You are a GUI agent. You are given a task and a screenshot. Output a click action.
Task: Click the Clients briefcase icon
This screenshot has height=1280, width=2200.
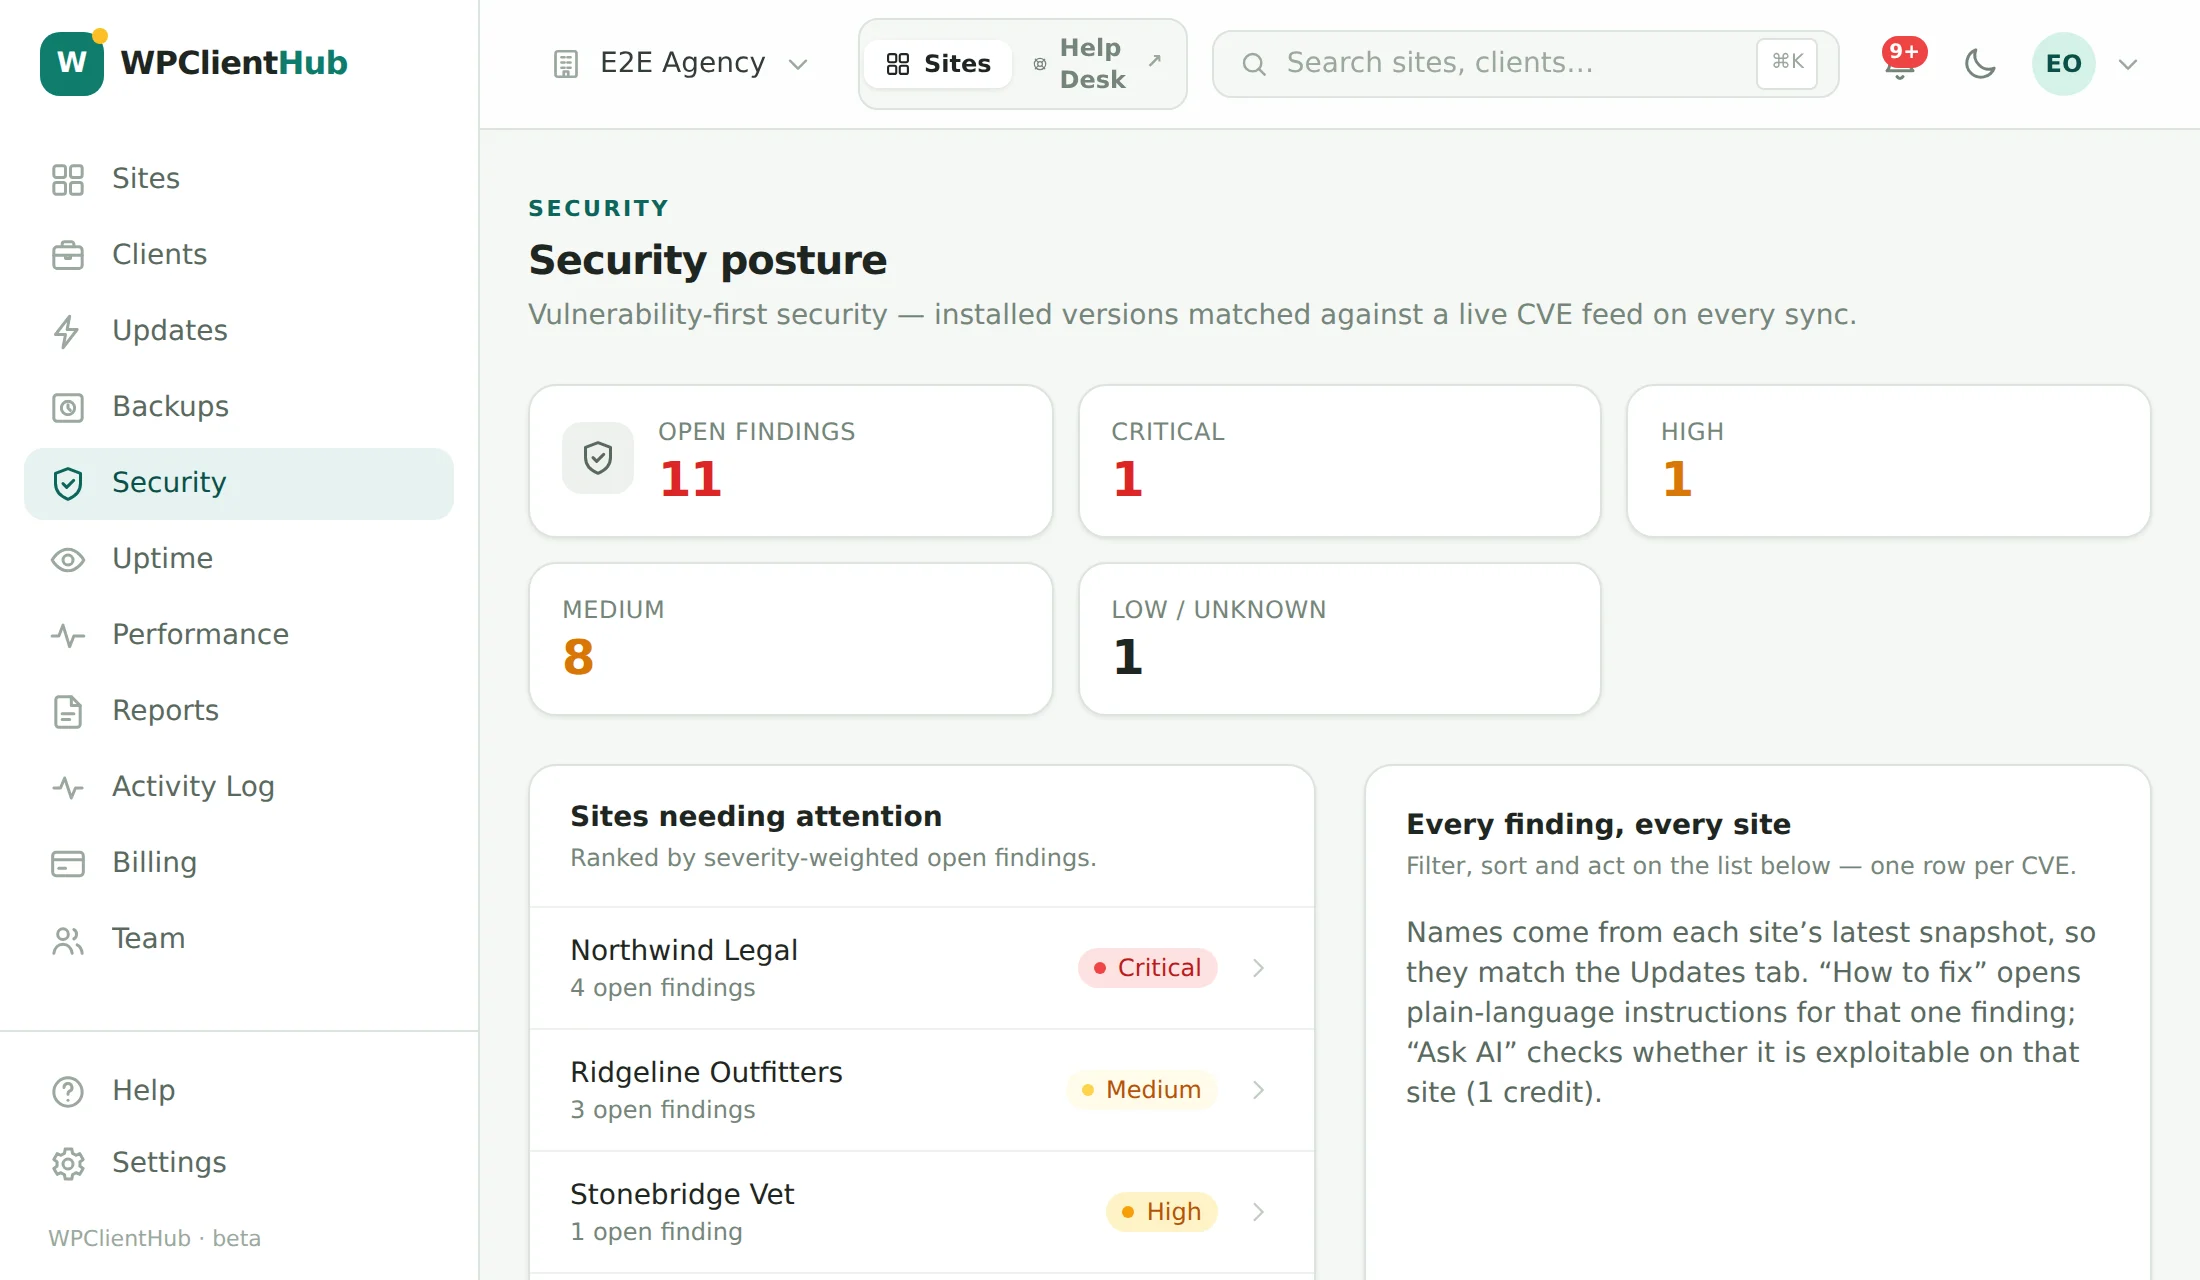67,255
